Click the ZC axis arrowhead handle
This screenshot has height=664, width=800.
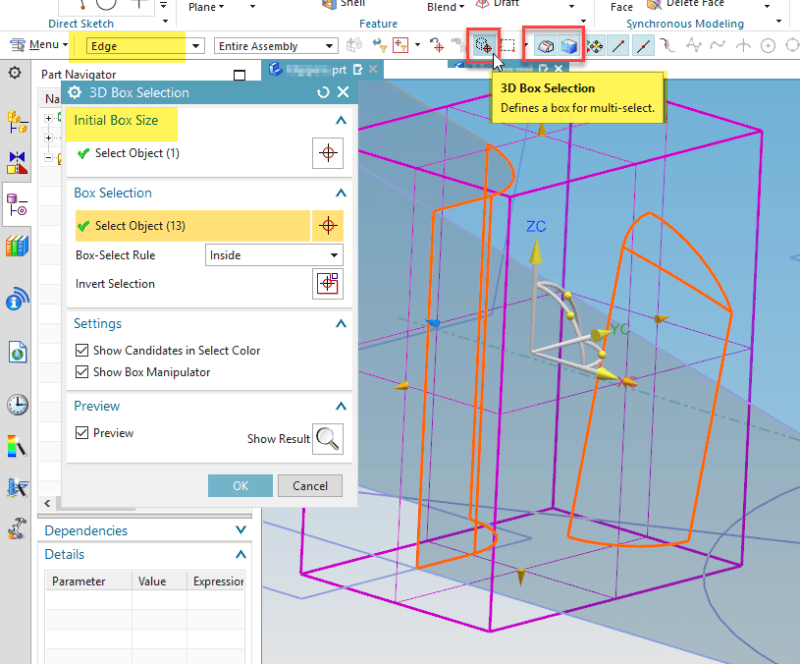pos(535,252)
